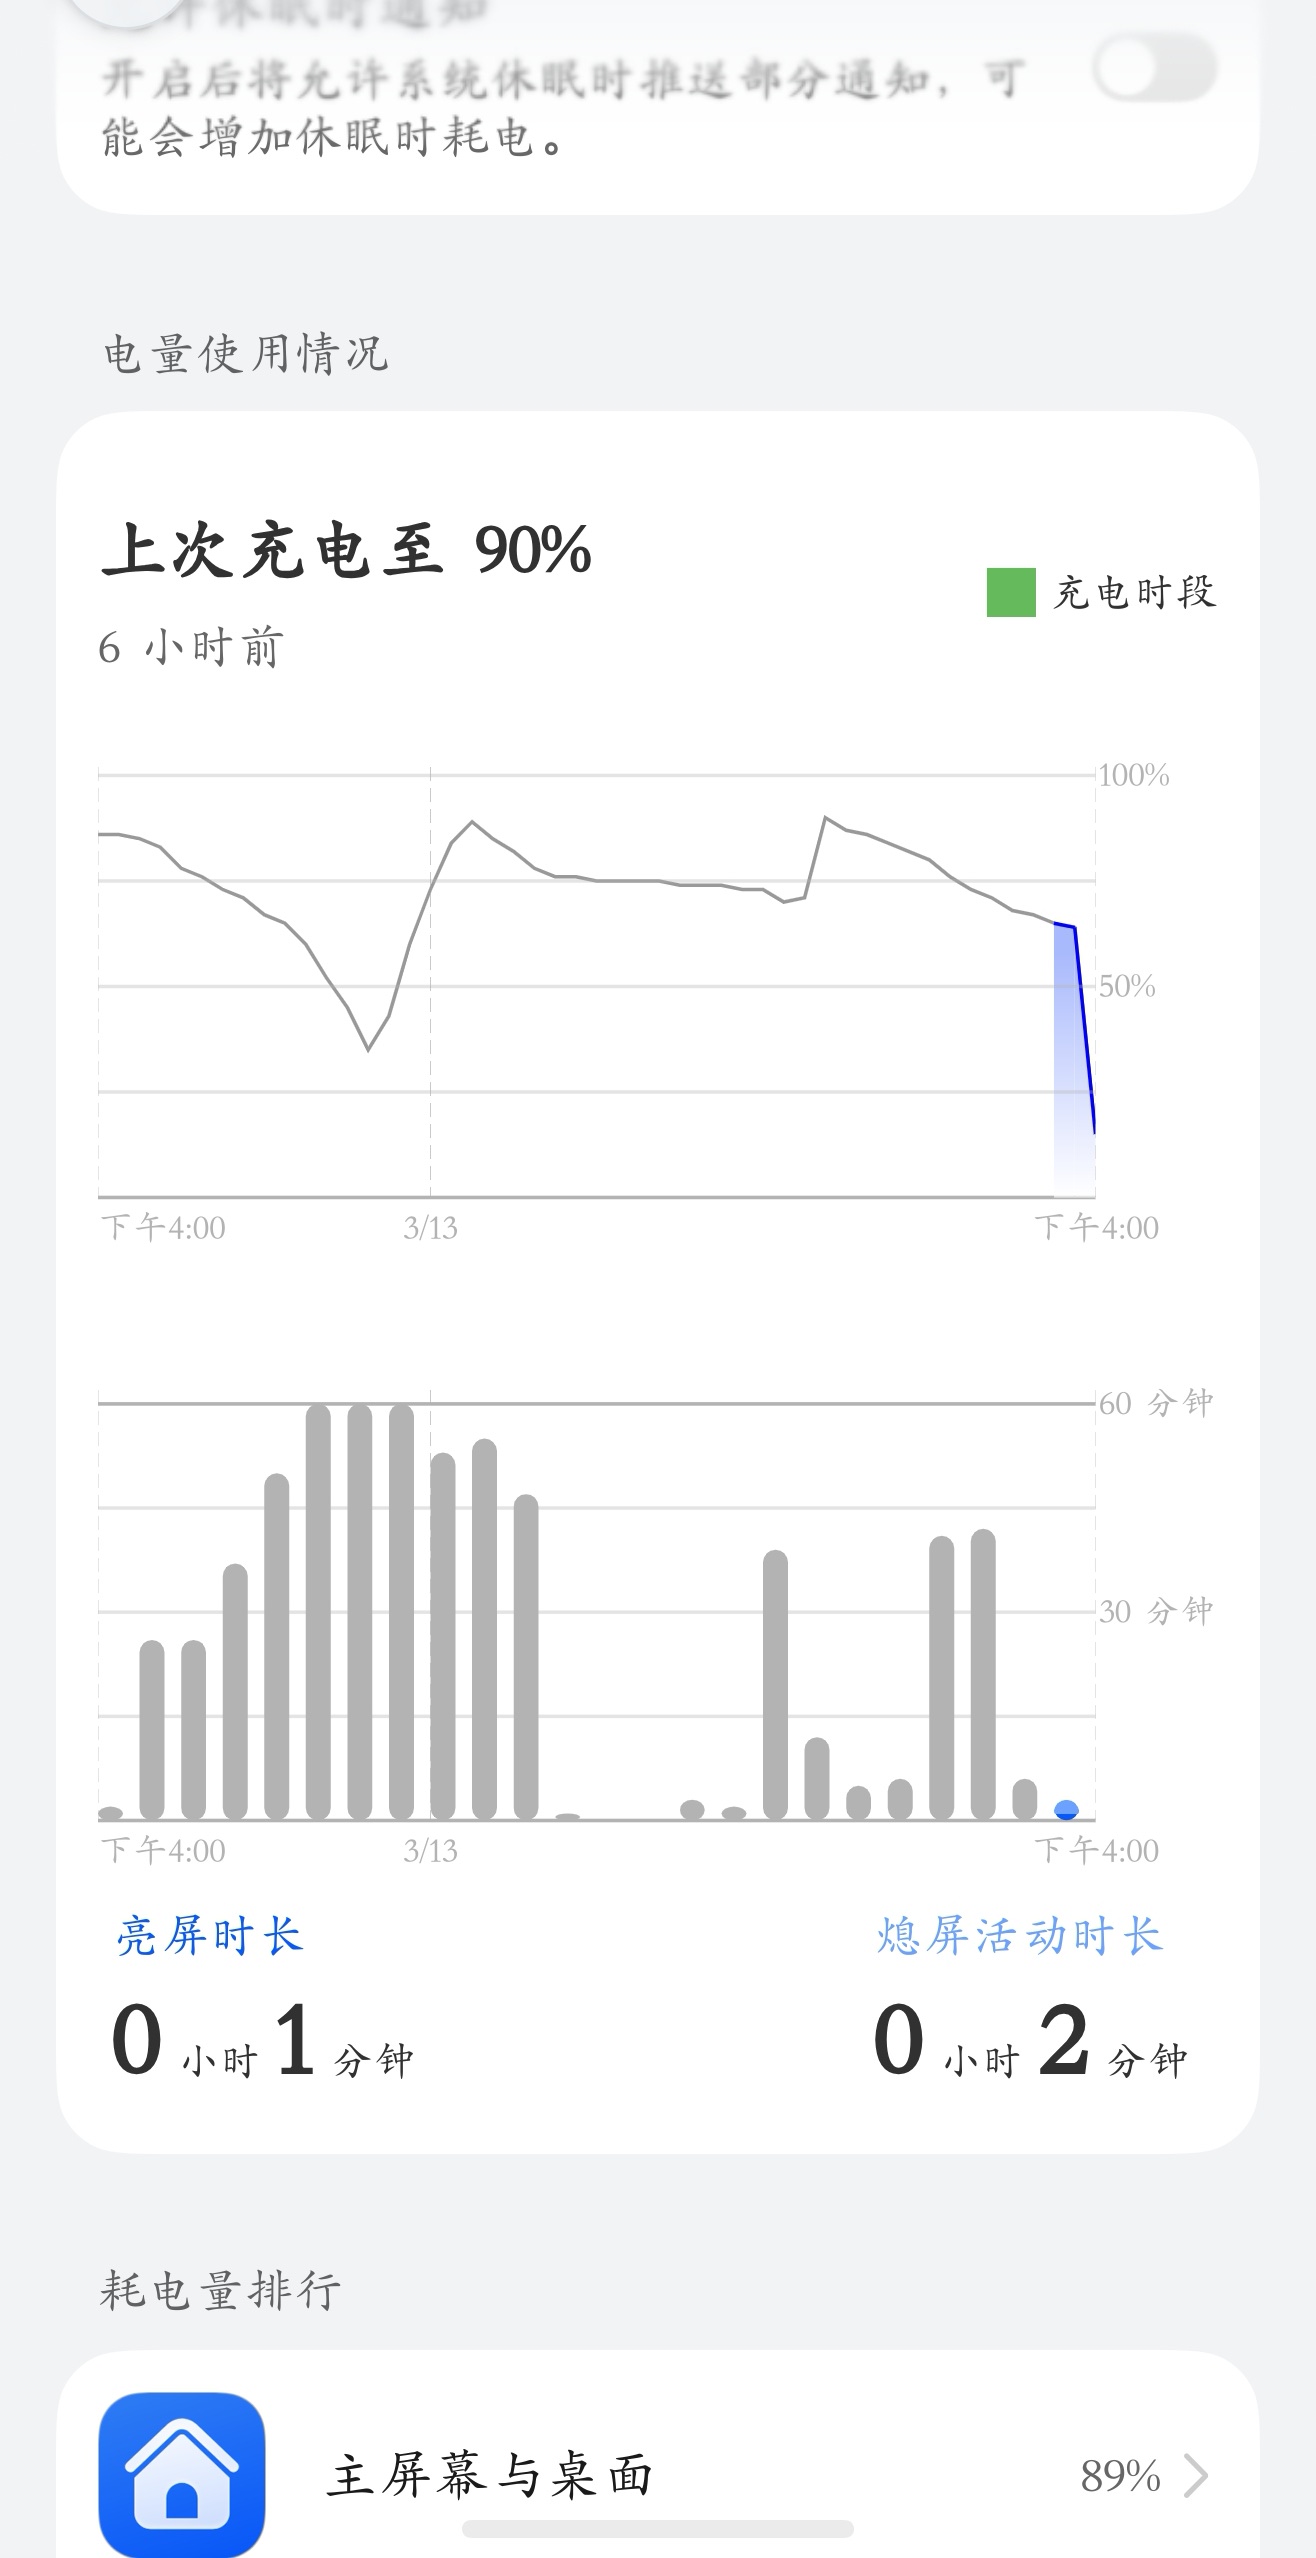Tap the green 充电时段 legend square
Viewport: 1316px width, 2558px height.
click(x=1010, y=592)
